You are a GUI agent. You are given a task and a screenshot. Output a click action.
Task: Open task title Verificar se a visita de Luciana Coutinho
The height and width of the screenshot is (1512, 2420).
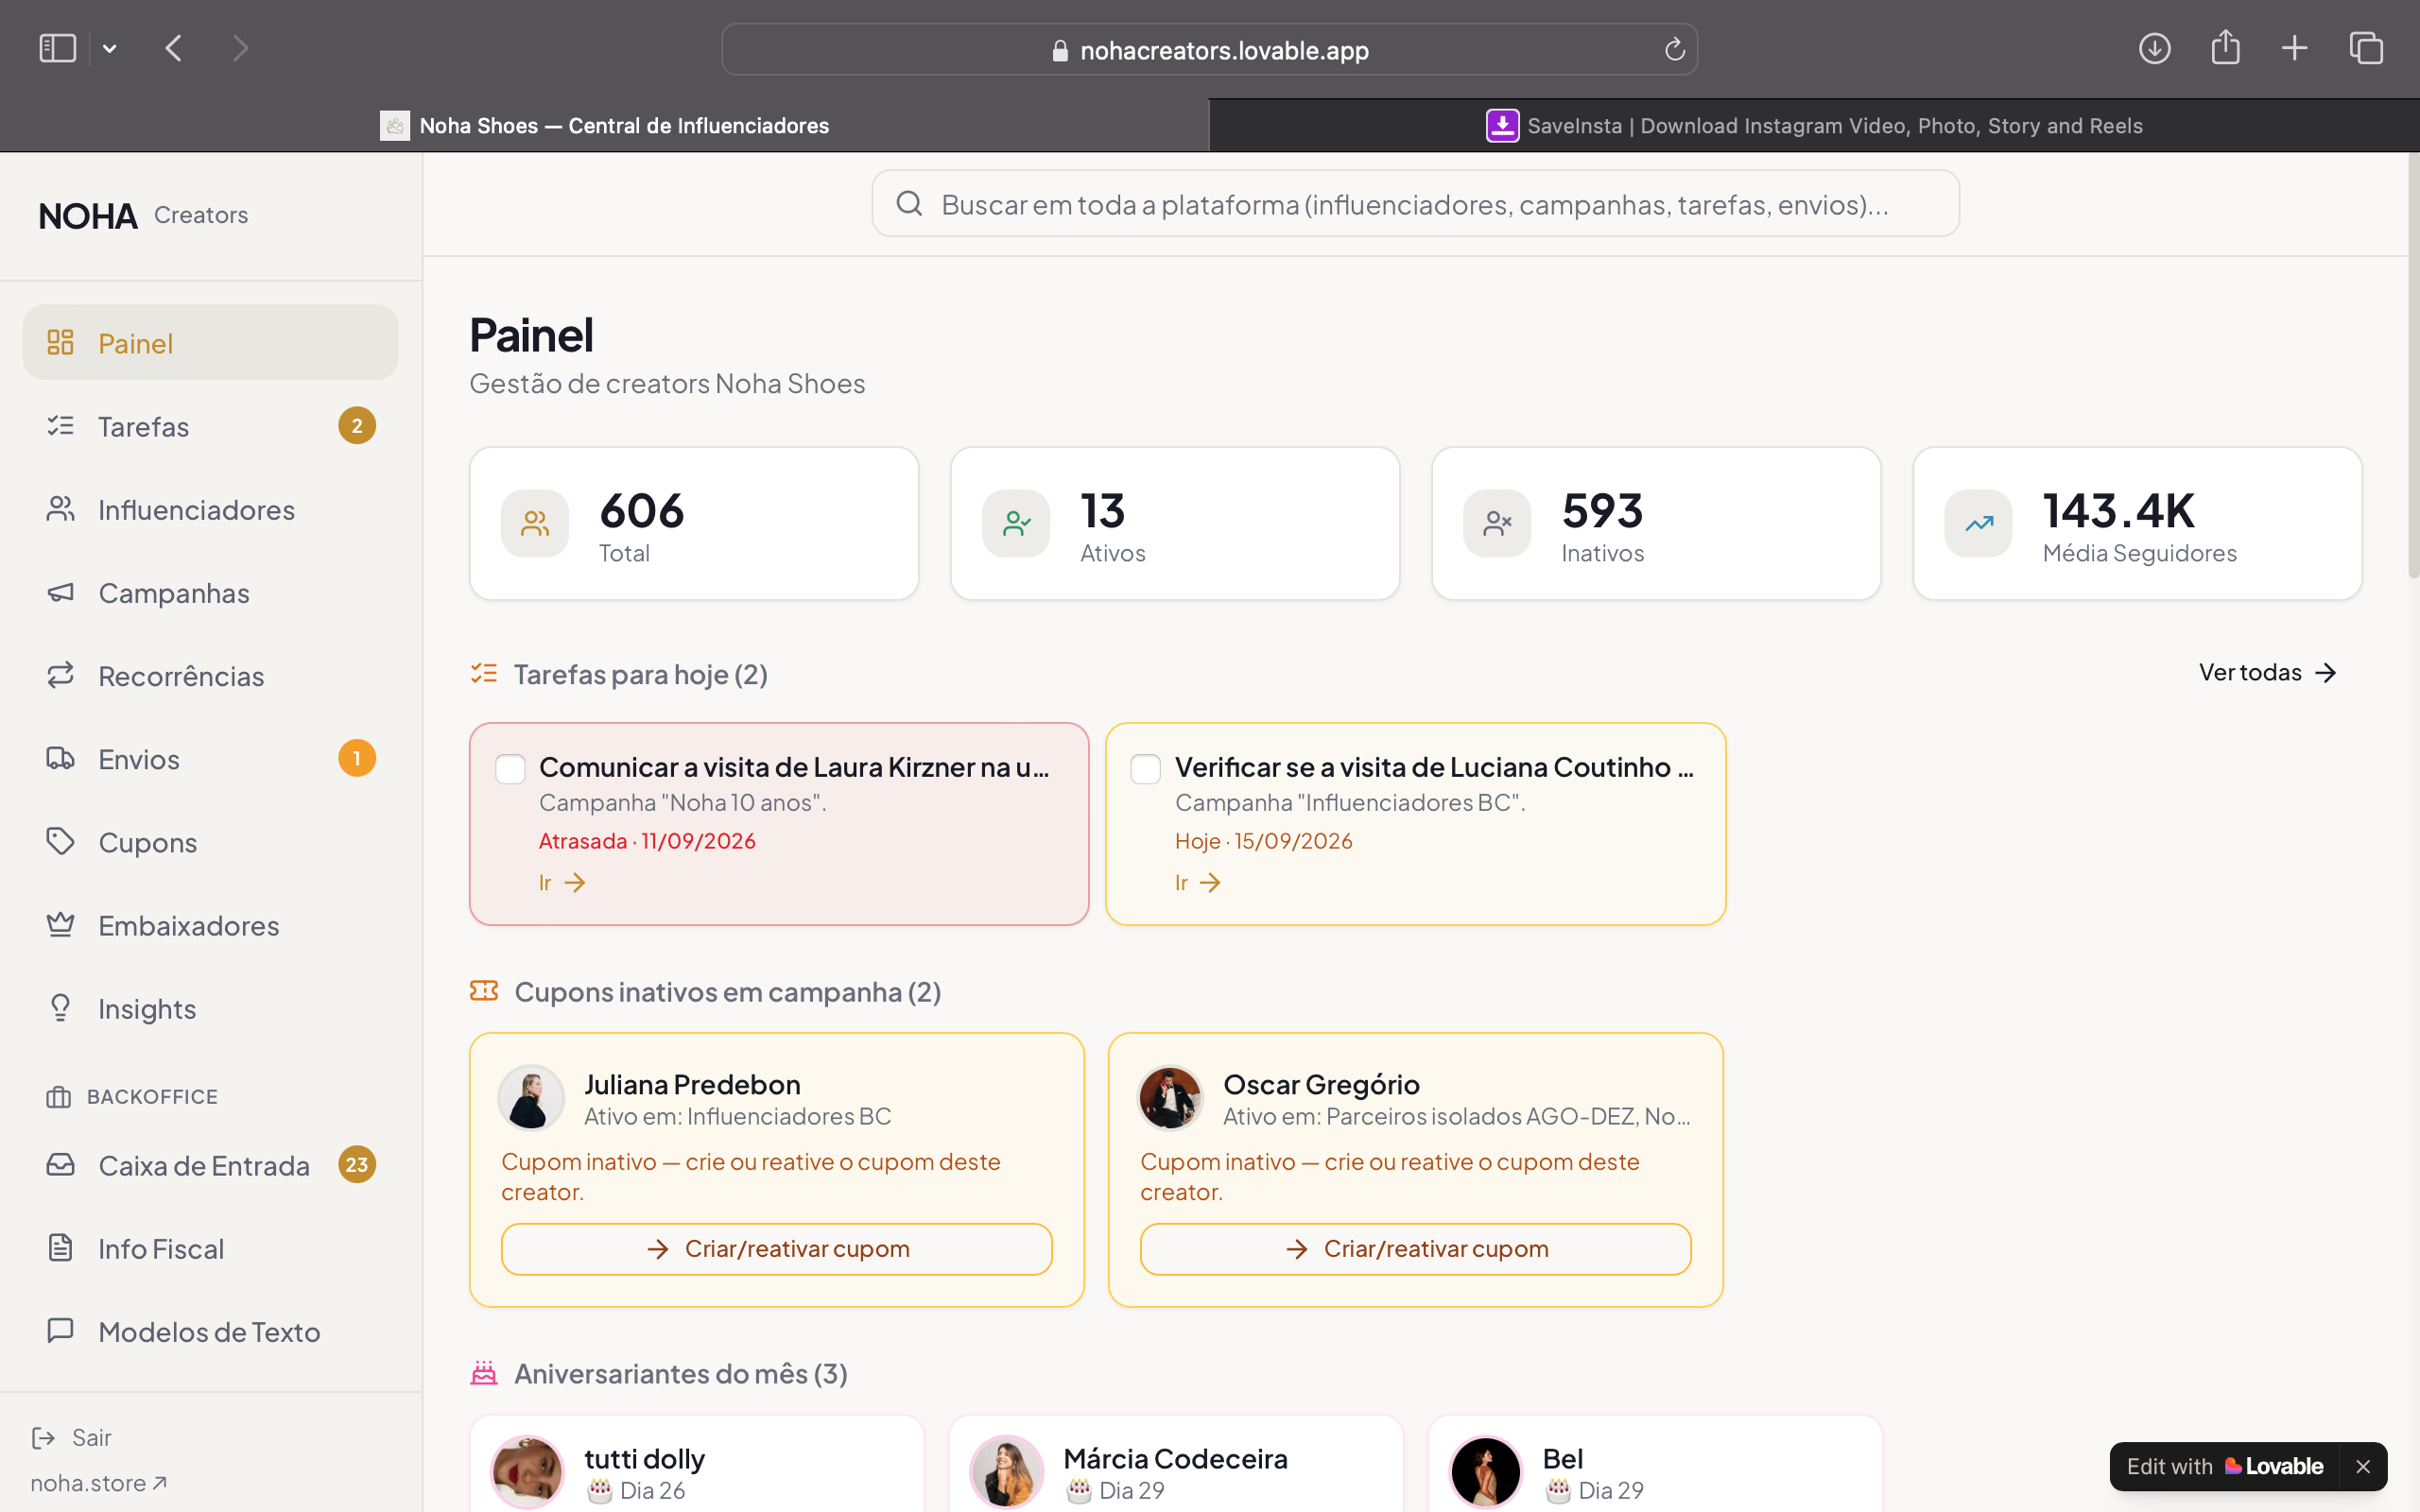click(1434, 767)
